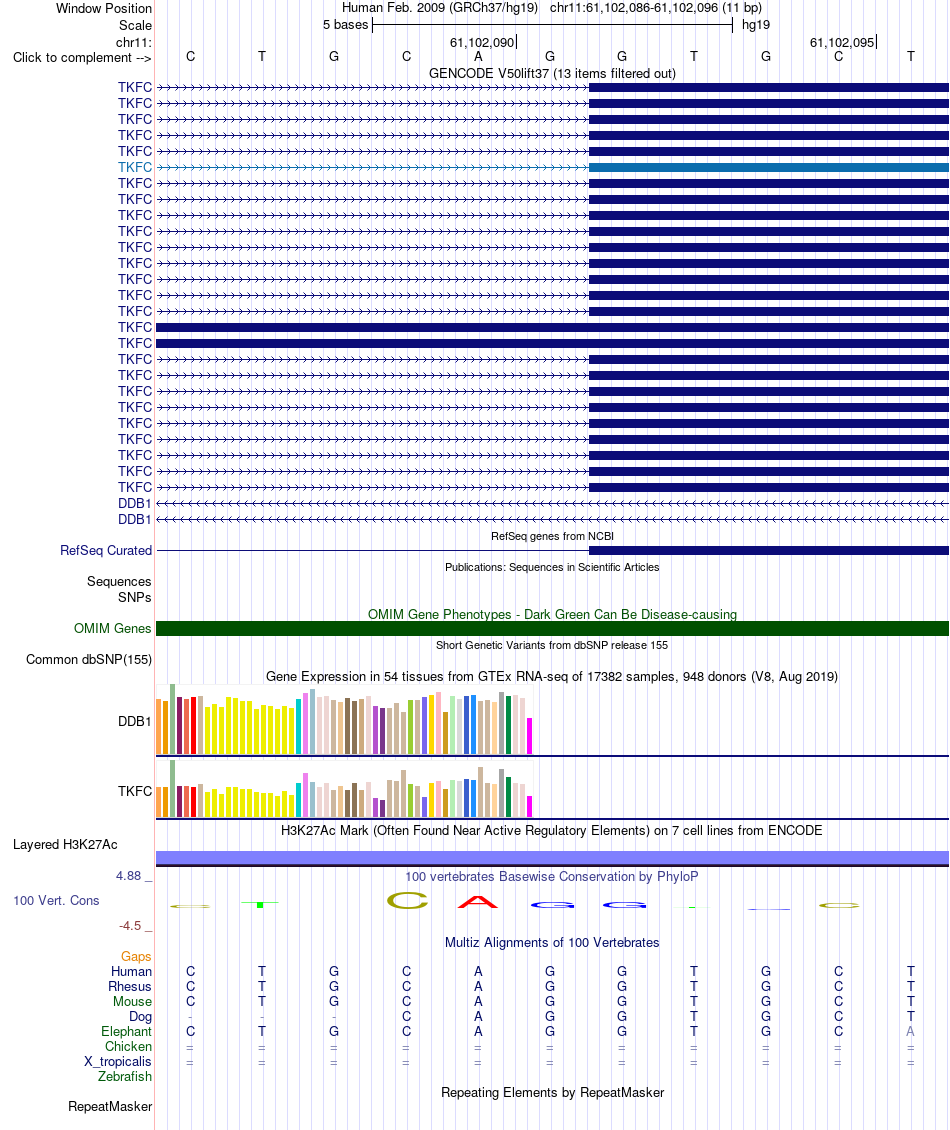Click the purple Layered H3K27Ac signal bar

[x=552, y=858]
